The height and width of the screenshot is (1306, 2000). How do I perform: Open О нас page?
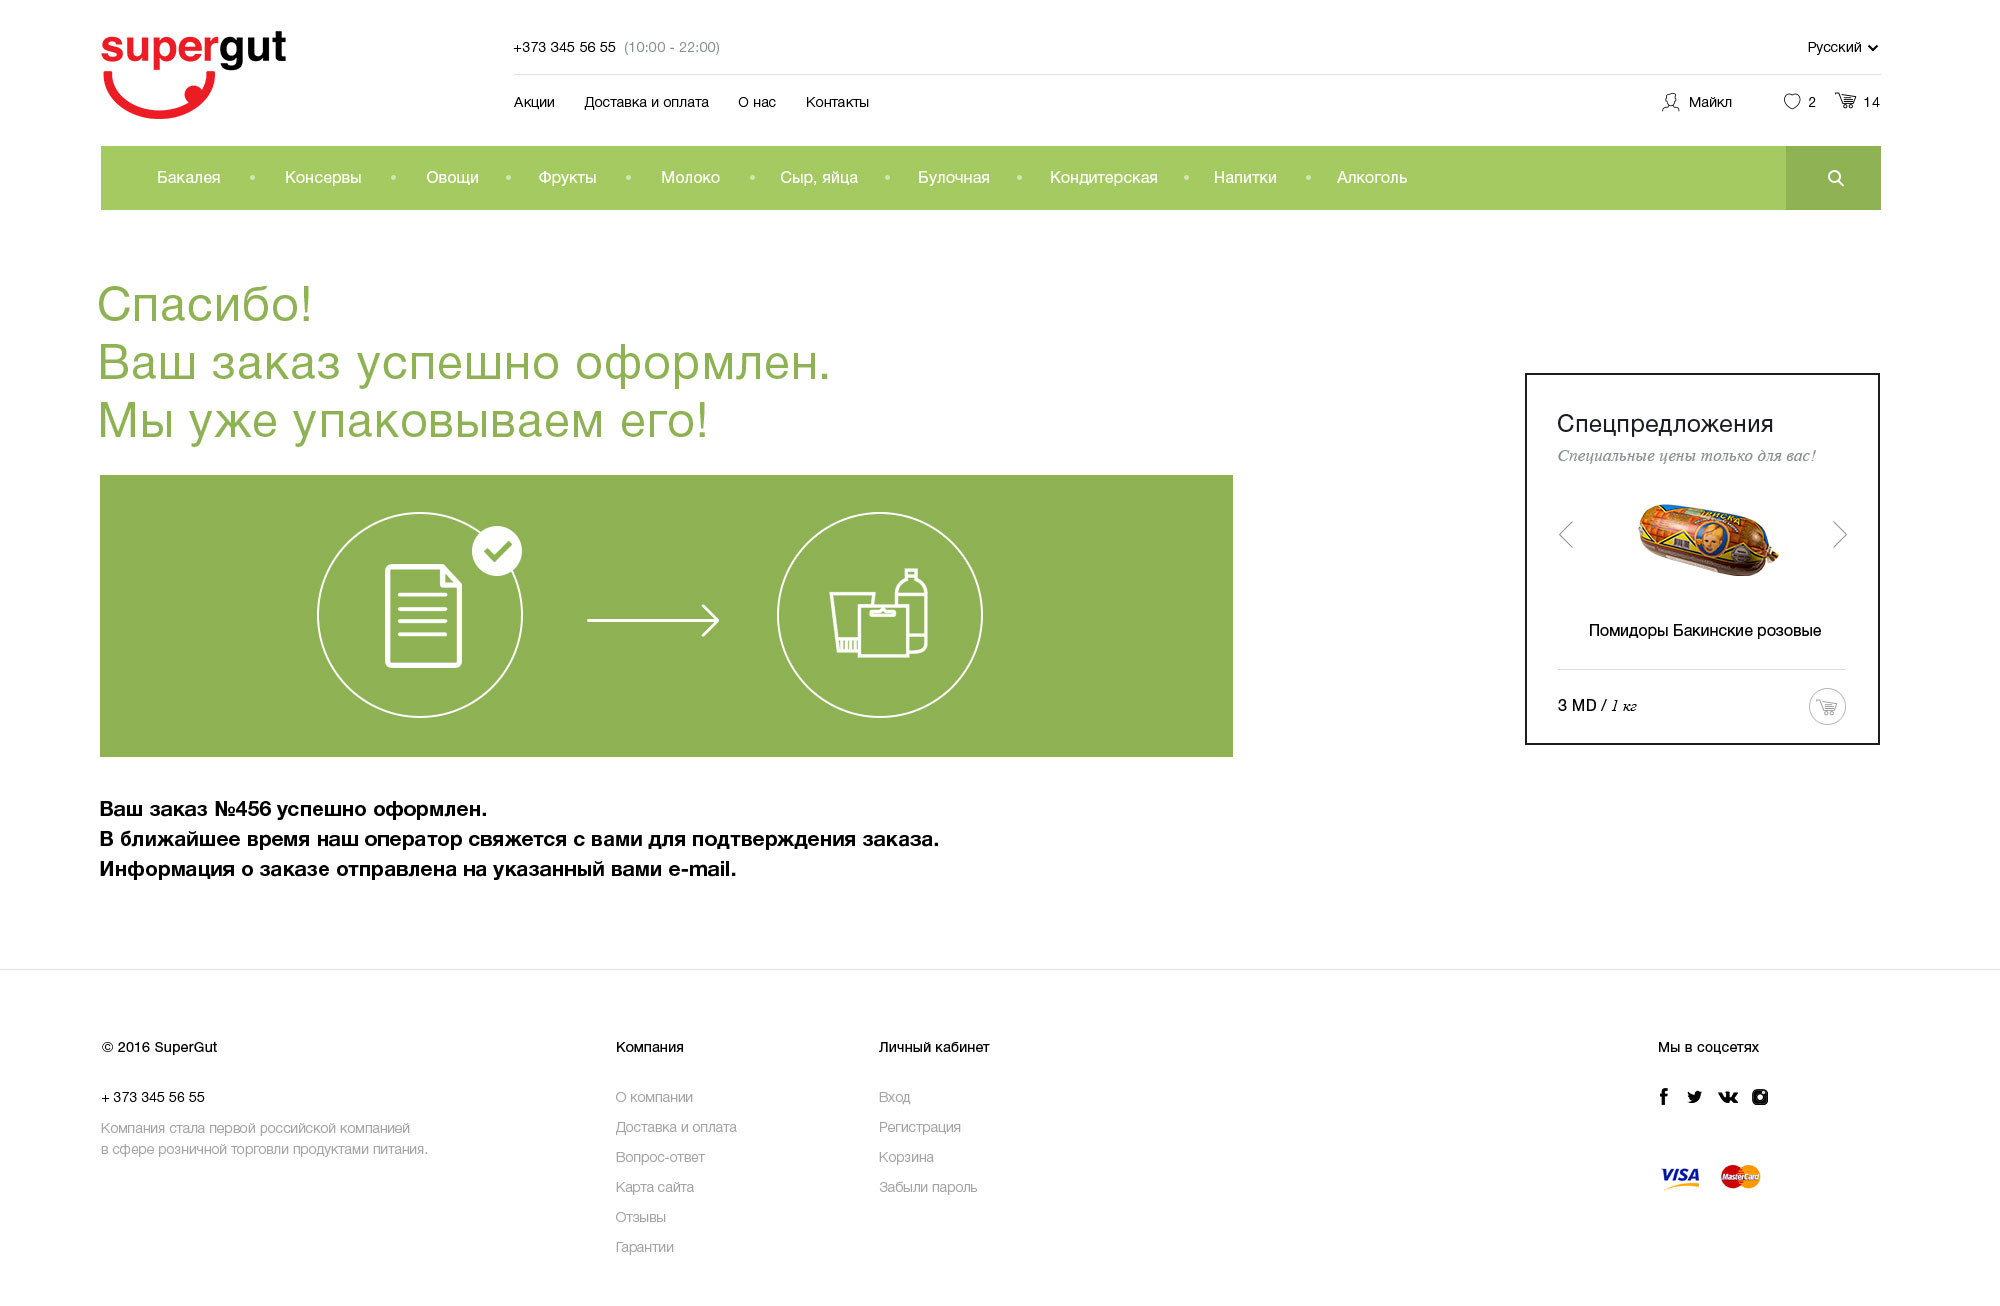[x=757, y=102]
